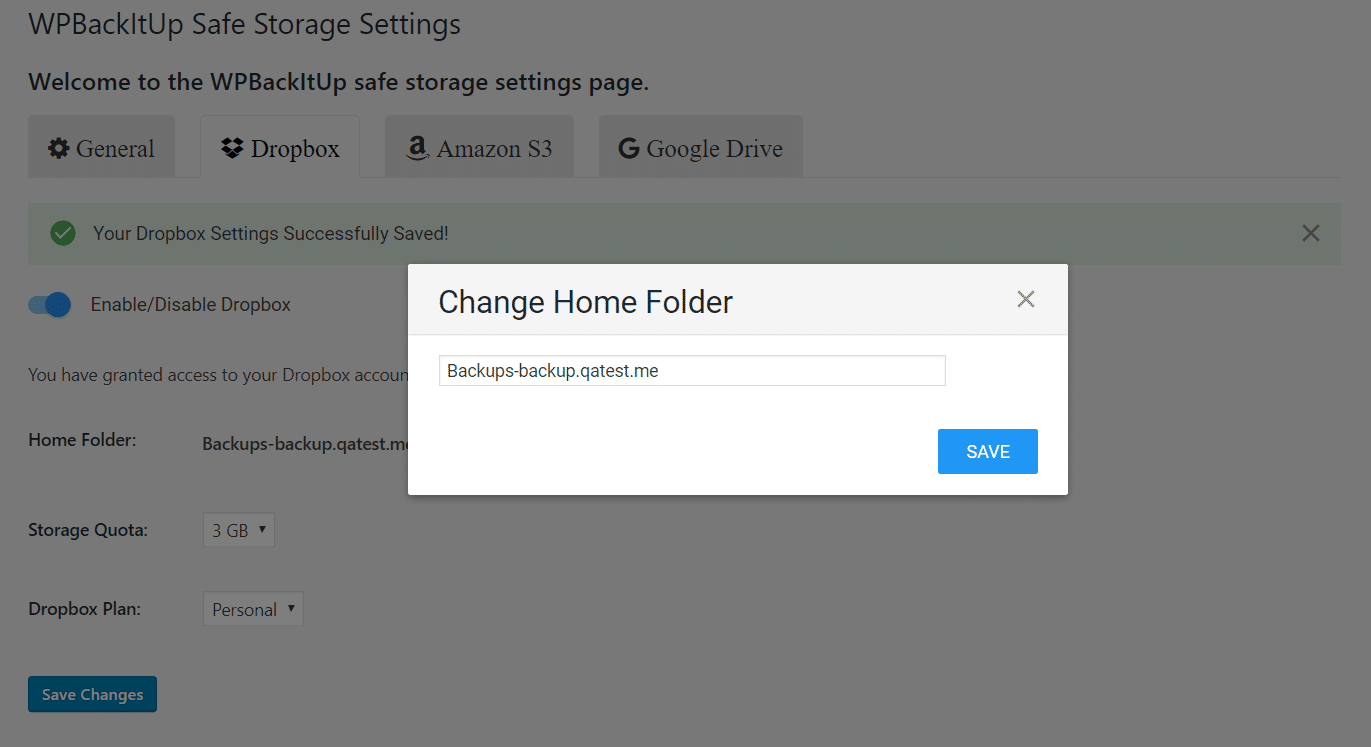
Task: Switch to the General tab label
Action: point(115,149)
